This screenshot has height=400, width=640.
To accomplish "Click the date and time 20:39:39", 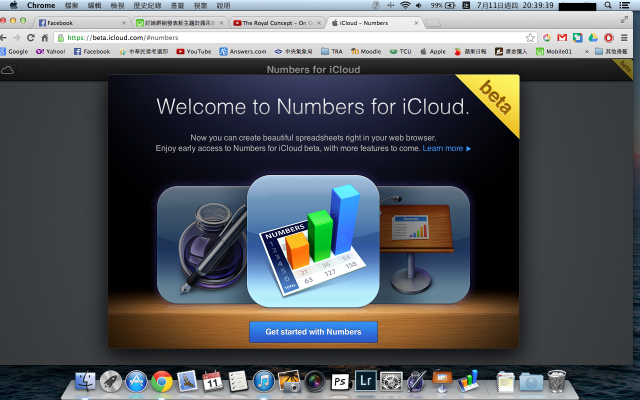I will pos(515,5).
